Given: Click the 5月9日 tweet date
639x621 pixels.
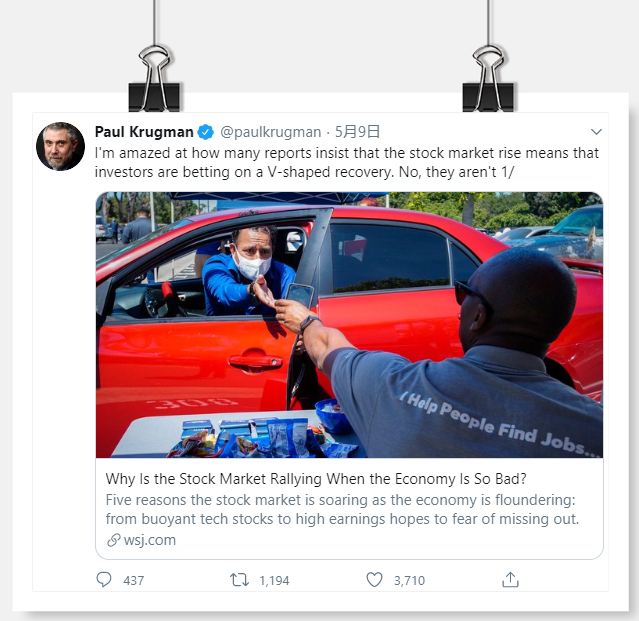Looking at the screenshot, I should pyautogui.click(x=358, y=132).
